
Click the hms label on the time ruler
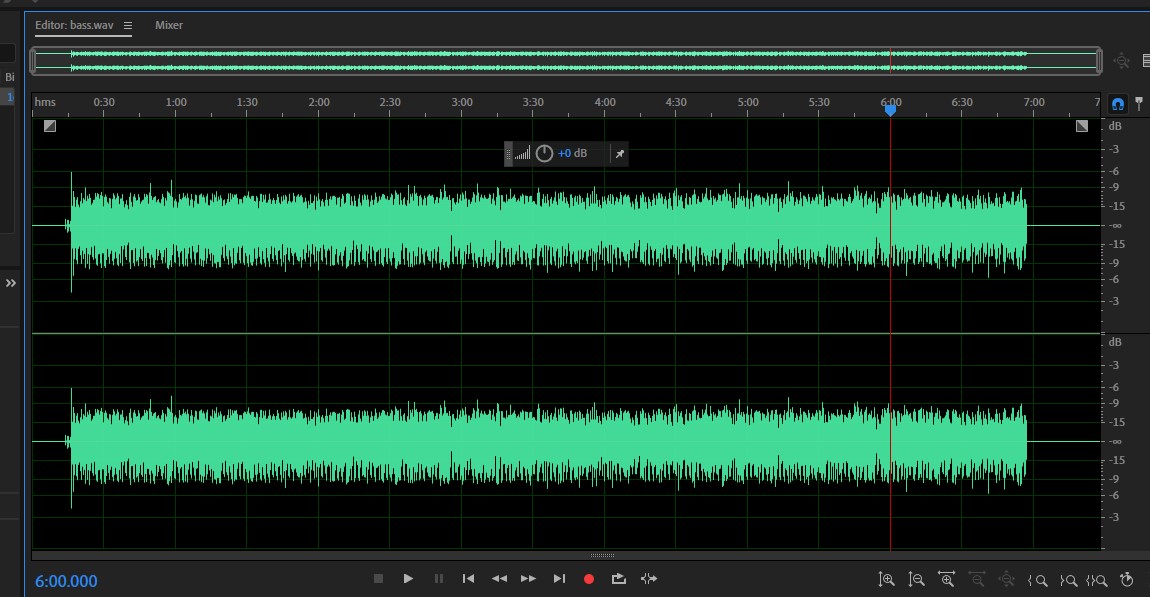pyautogui.click(x=45, y=102)
